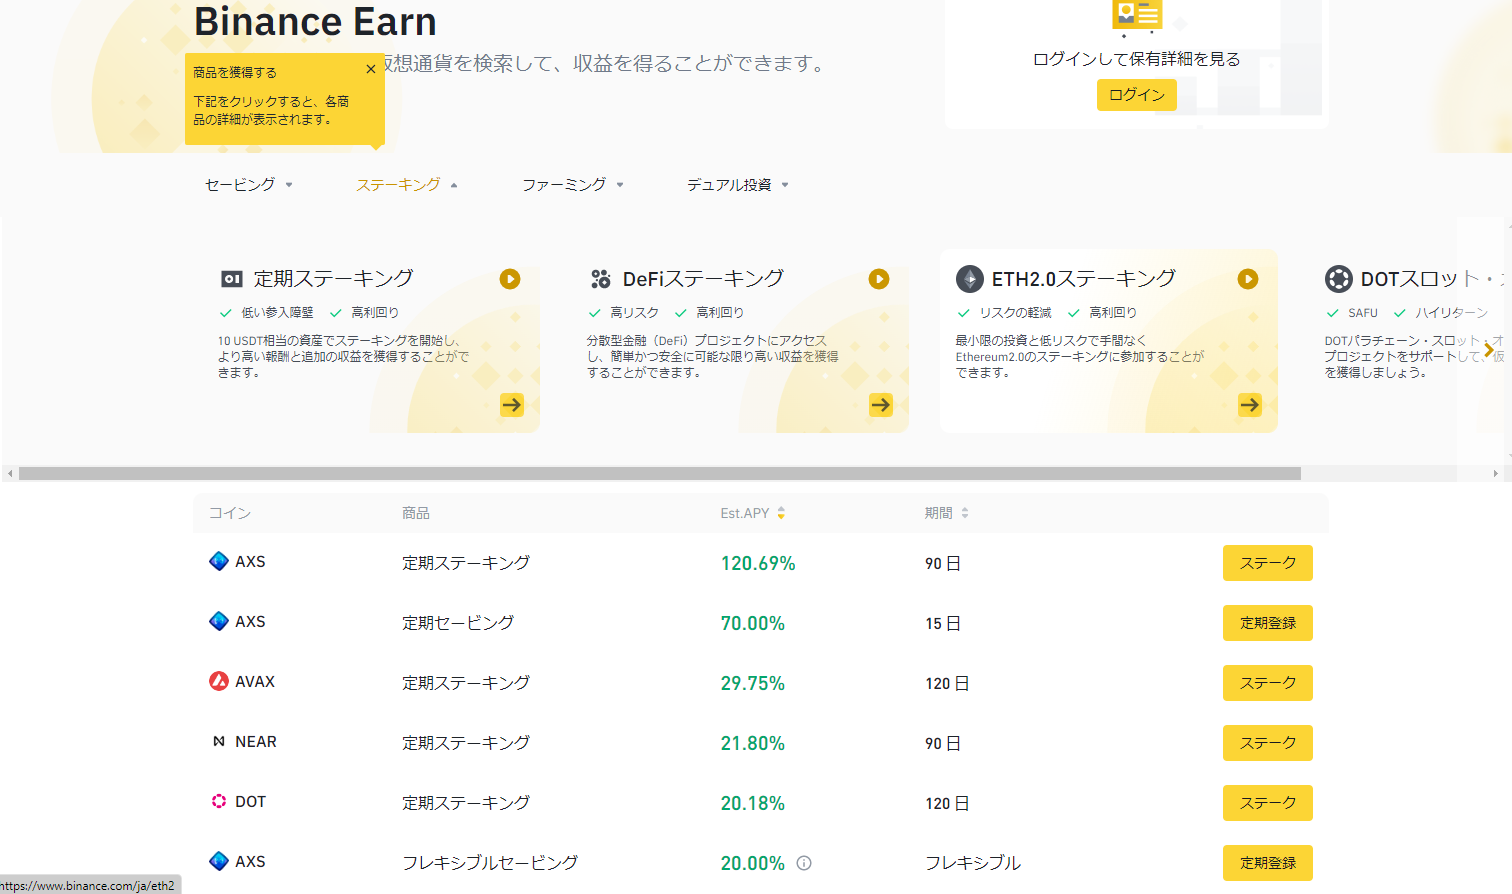Click the Polkadot logo on DOTスロット card
Screen dimensions: 1512x894
1338,279
